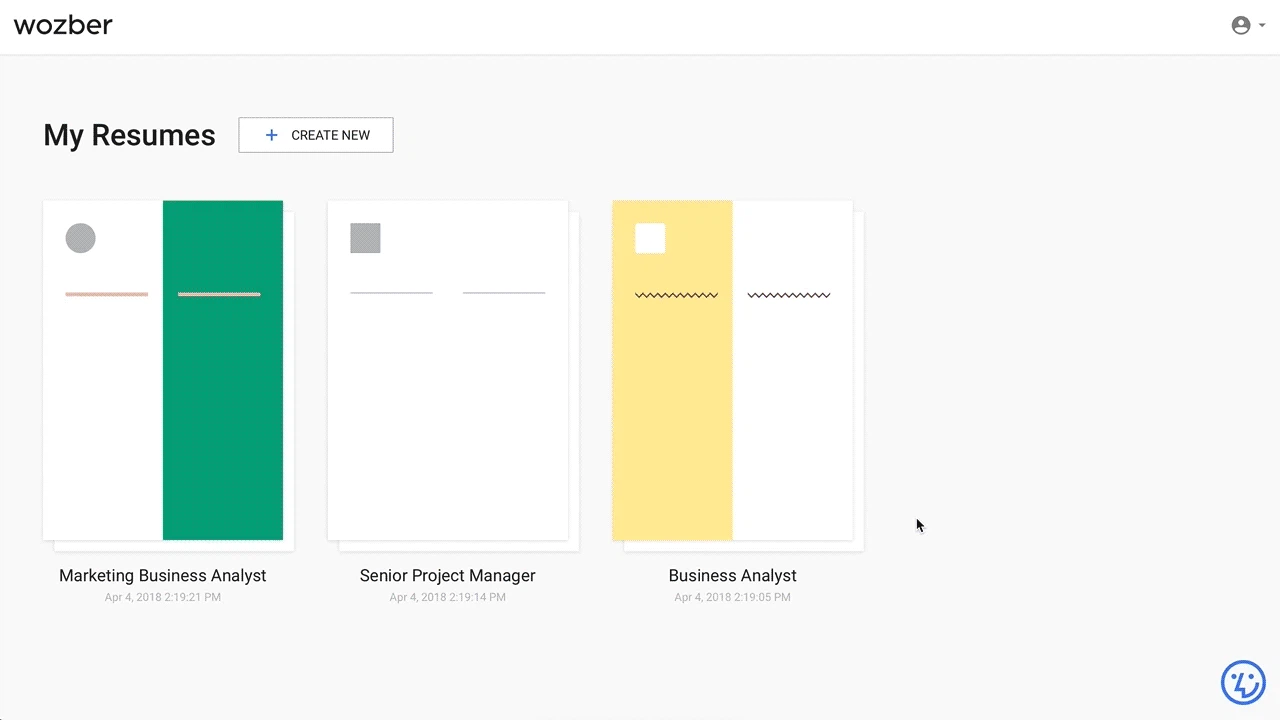This screenshot has width=1280, height=720.
Task: Click the Create New button
Action: pyautogui.click(x=316, y=135)
